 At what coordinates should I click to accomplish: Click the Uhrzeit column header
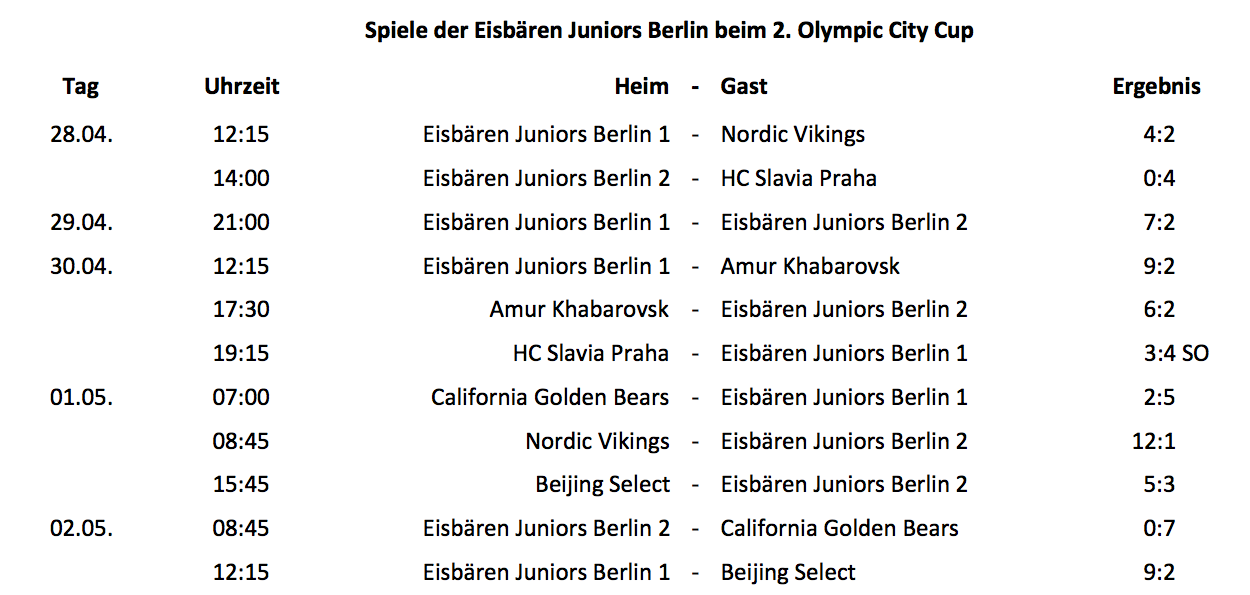pyautogui.click(x=242, y=87)
